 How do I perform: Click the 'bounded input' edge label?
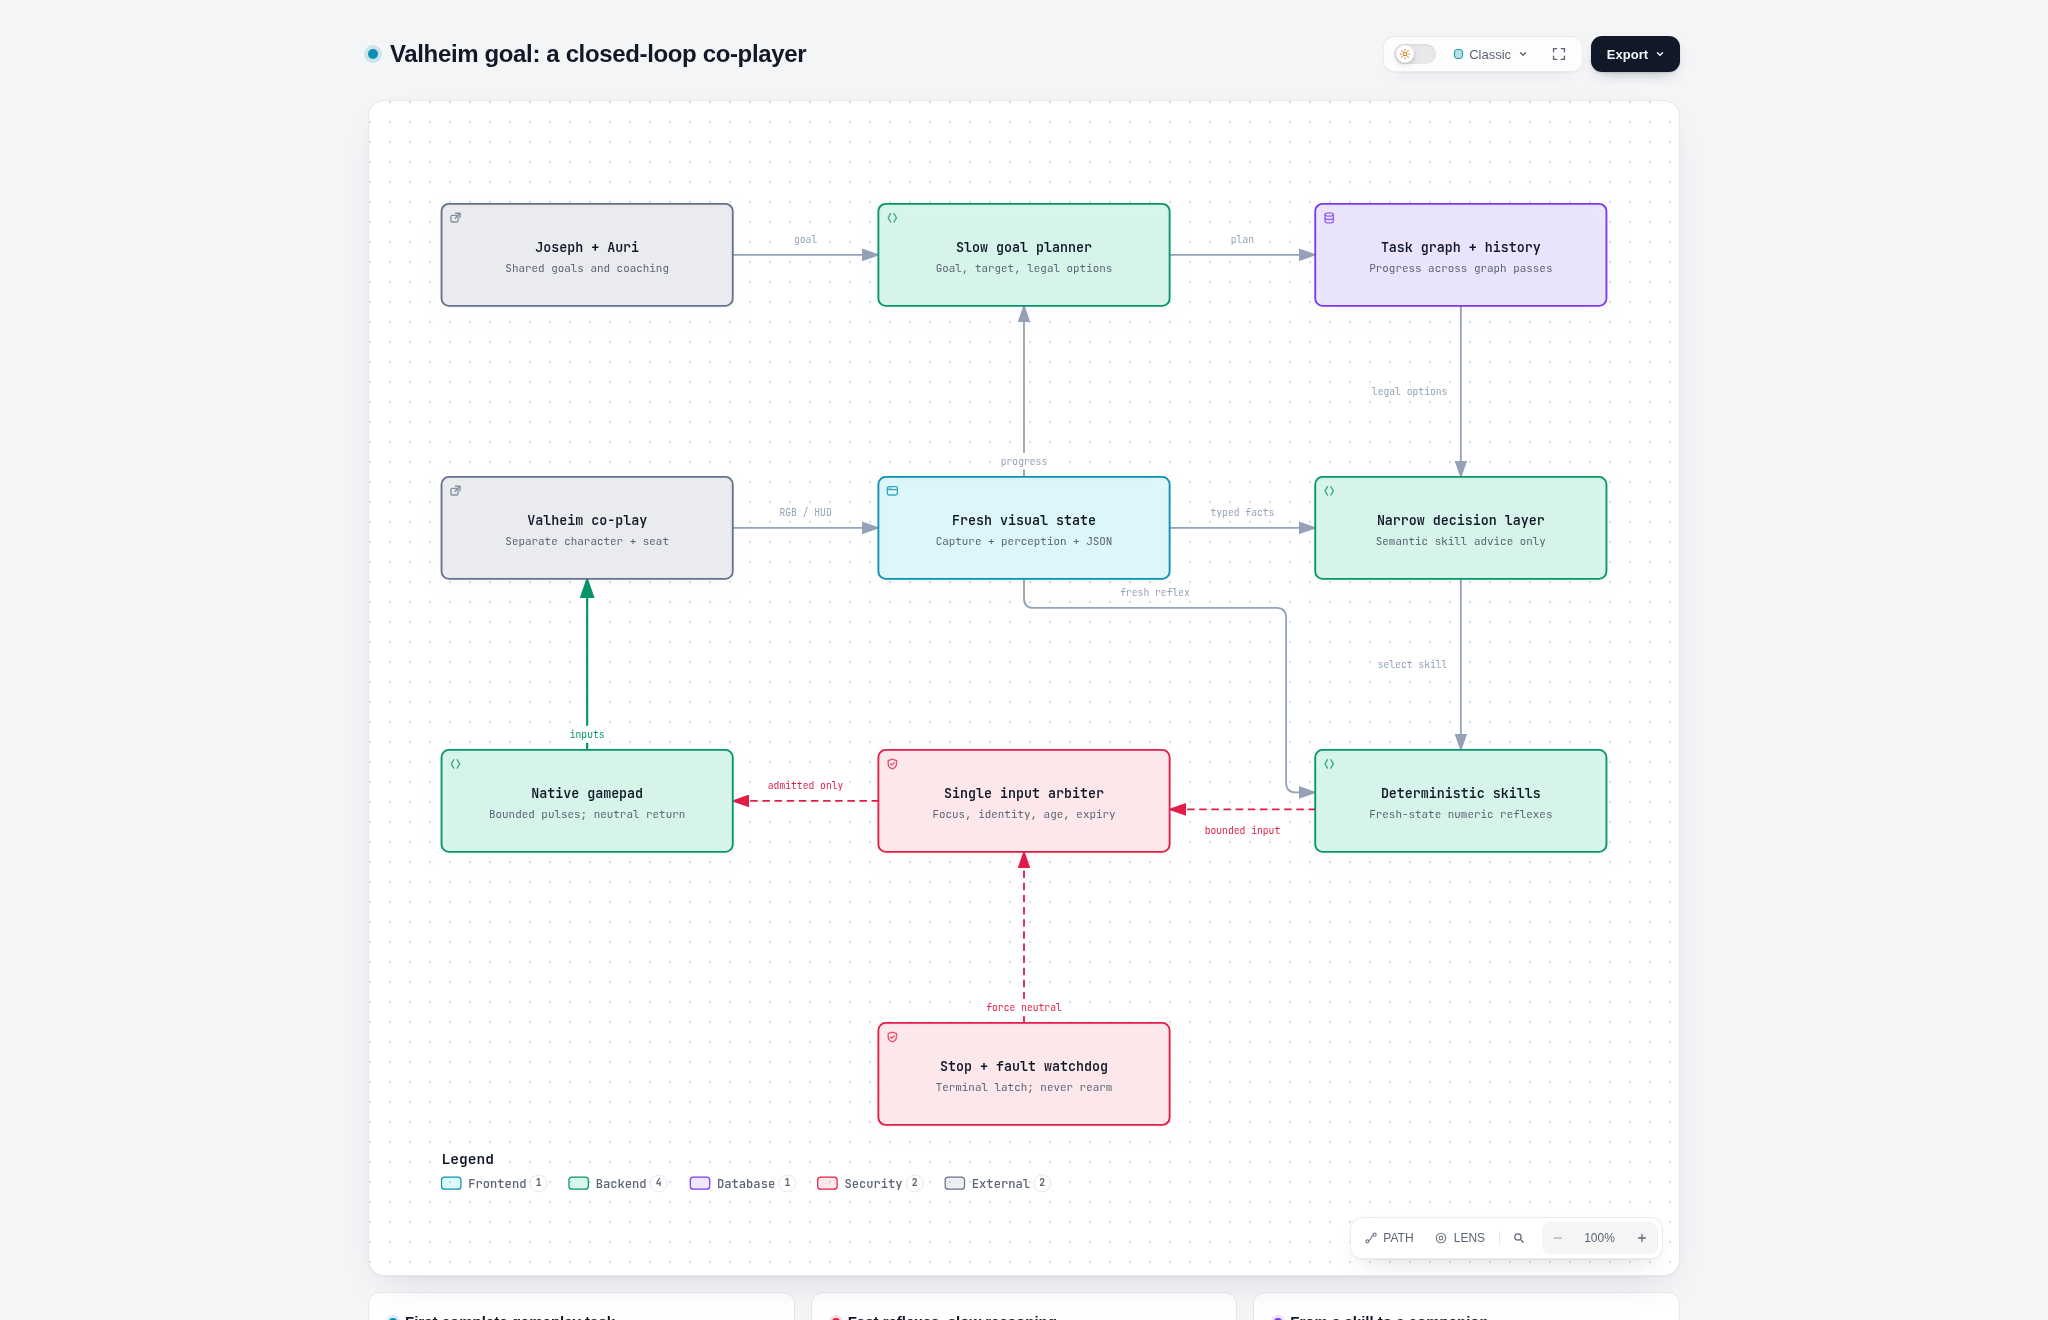[1242, 831]
